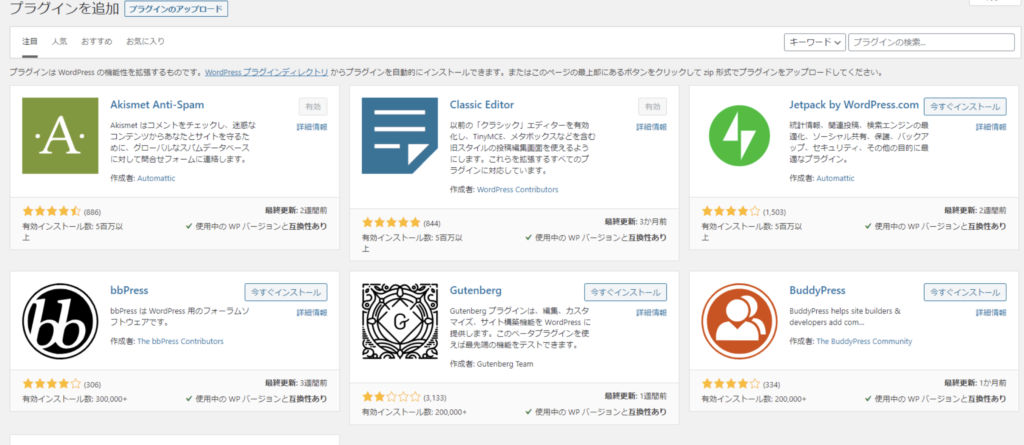Install bbPress with 今すぐインストール

[286, 292]
